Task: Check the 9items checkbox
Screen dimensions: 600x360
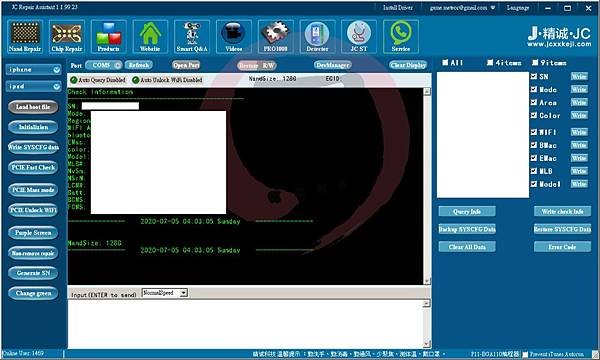Action: (535, 62)
